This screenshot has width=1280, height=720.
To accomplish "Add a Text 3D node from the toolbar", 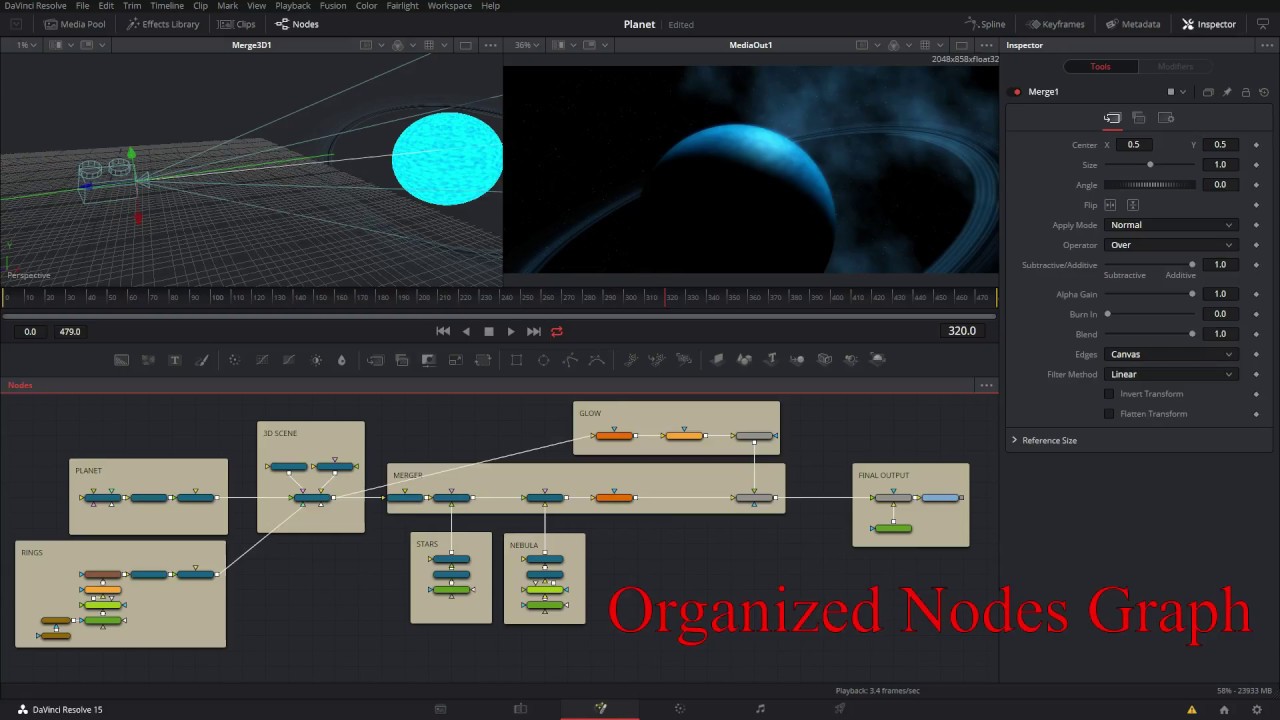I will [x=771, y=360].
